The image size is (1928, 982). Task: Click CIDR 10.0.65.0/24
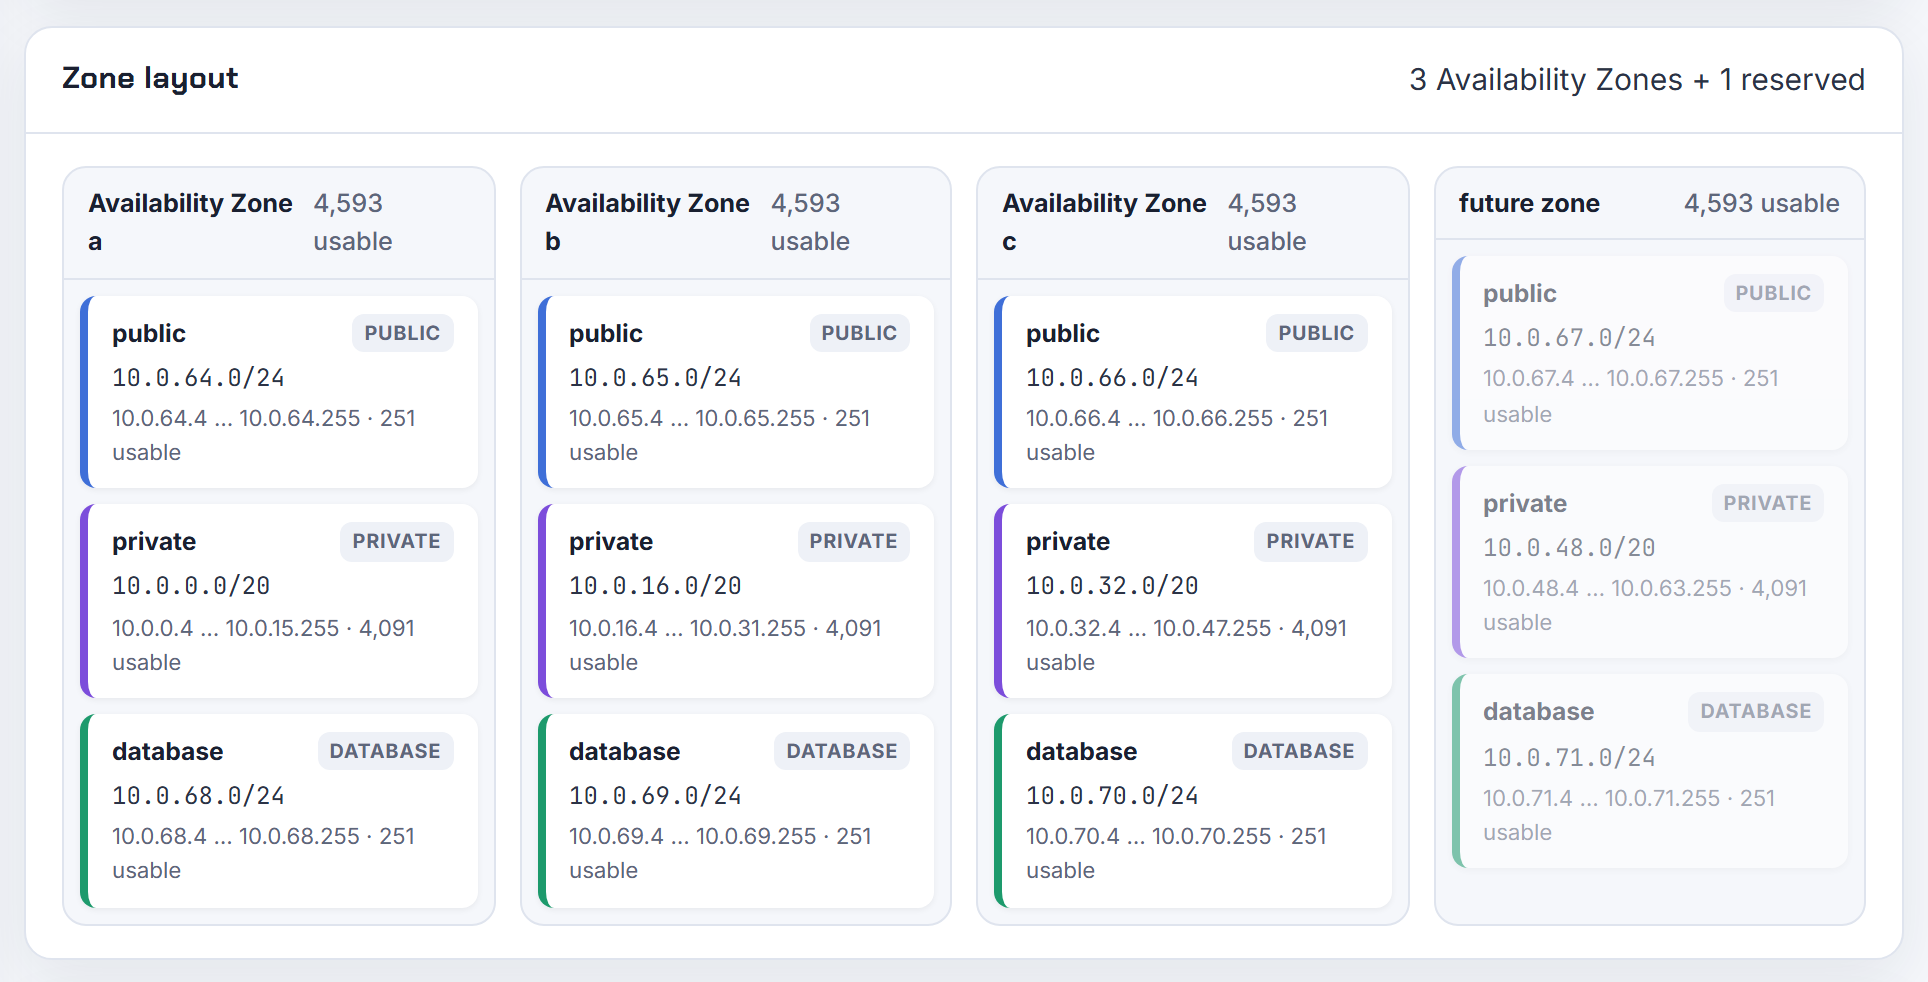coord(655,378)
